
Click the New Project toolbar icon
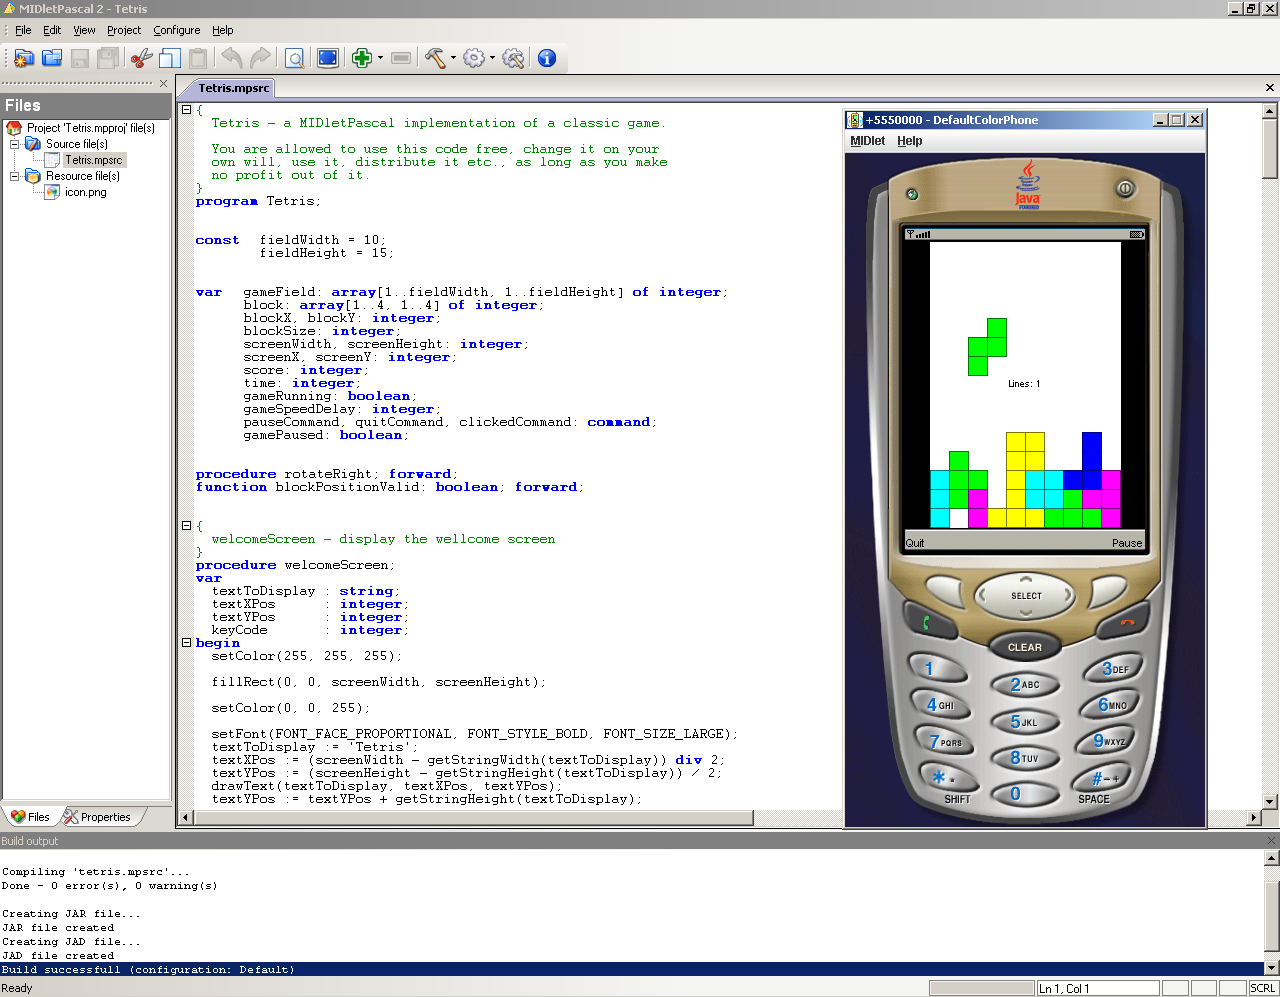[24, 58]
